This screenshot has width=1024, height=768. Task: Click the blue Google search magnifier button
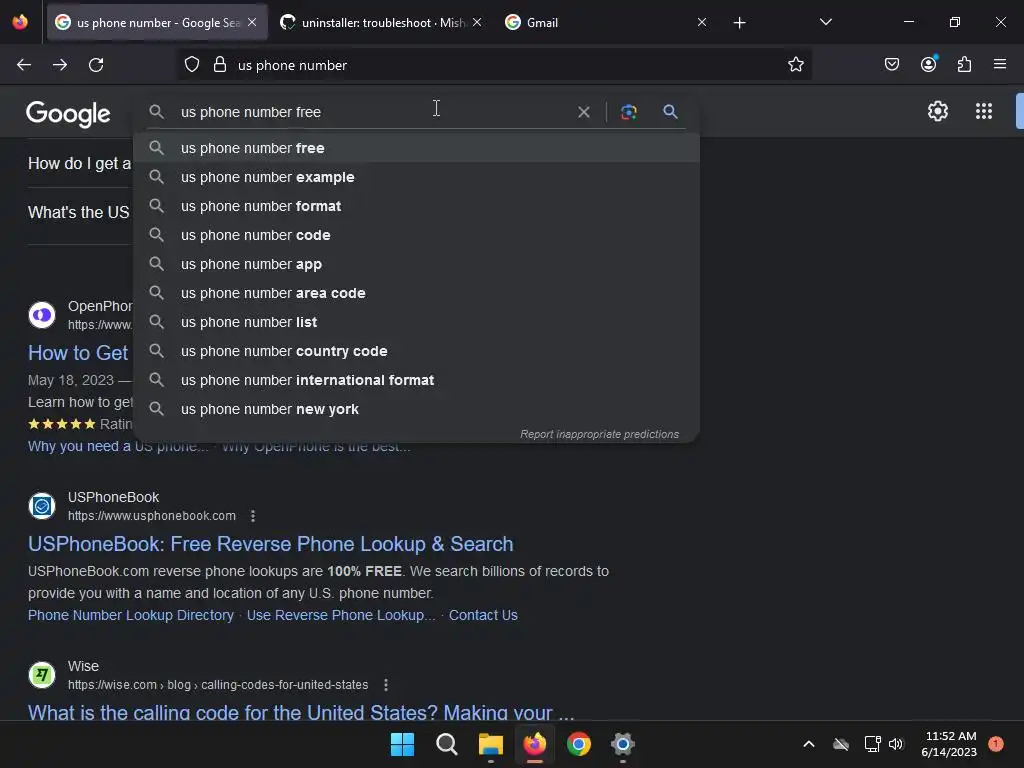(x=670, y=112)
